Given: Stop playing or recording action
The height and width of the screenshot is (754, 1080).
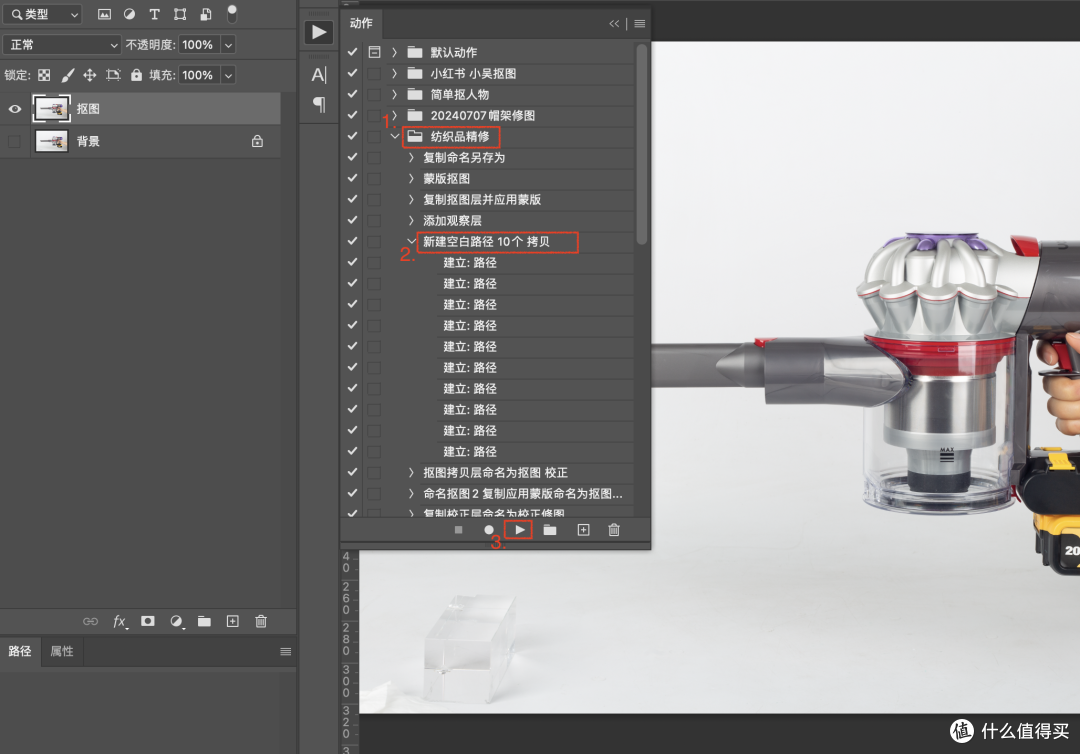Looking at the screenshot, I should pyautogui.click(x=459, y=530).
